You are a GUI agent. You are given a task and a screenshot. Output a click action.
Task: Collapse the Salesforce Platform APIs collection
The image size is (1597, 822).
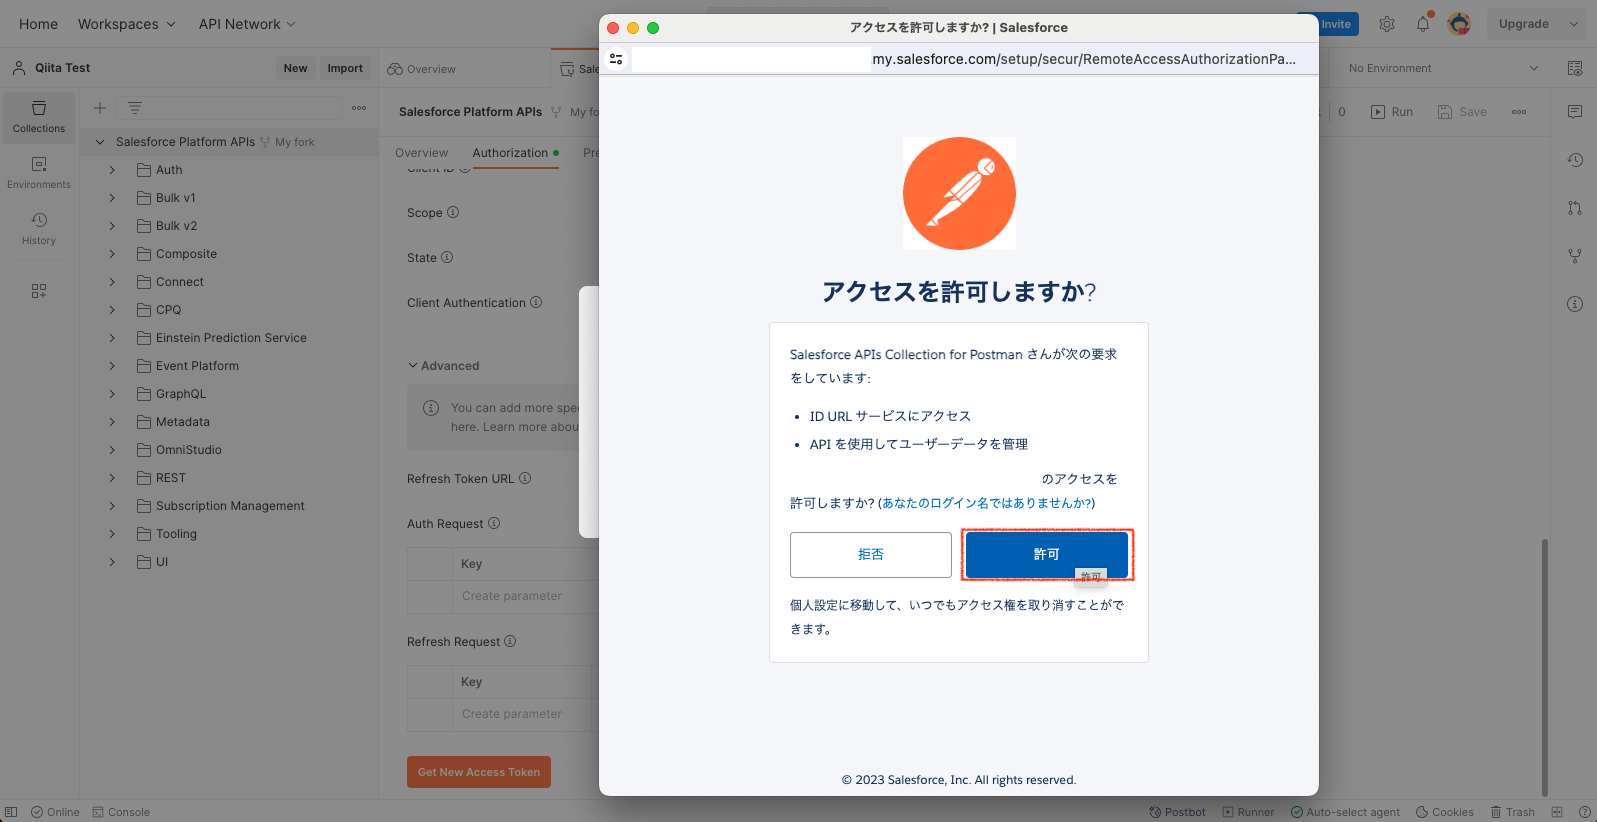(x=100, y=142)
